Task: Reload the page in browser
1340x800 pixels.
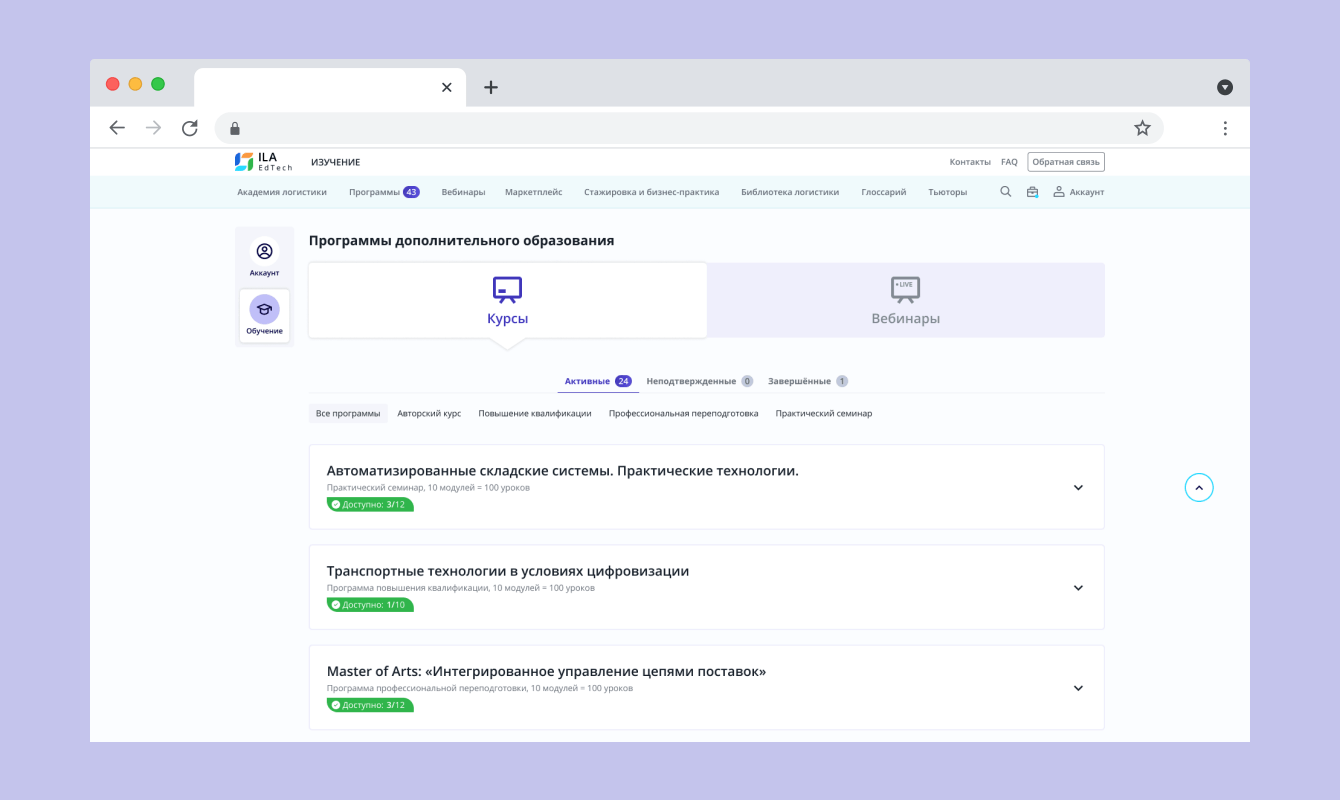Action: tap(189, 128)
